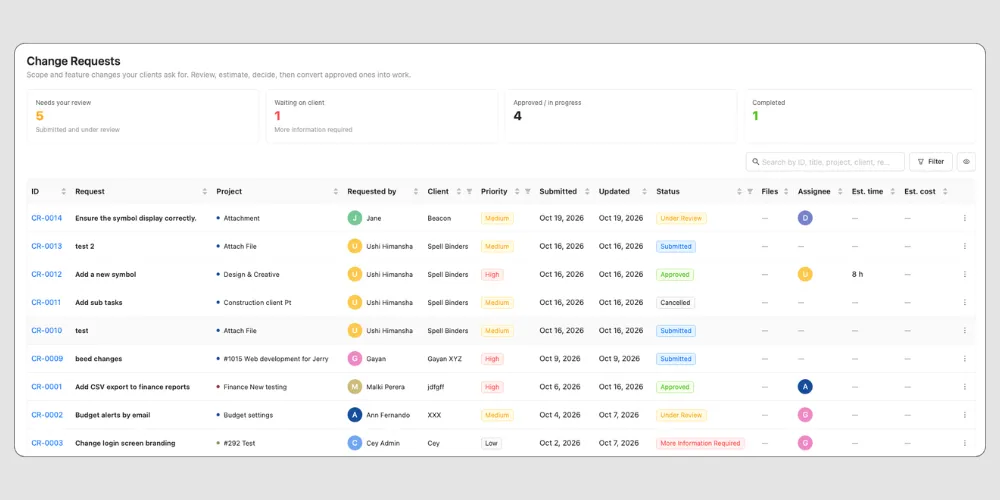1000x500 pixels.
Task: Open row menu for CR-0013
Action: click(964, 246)
